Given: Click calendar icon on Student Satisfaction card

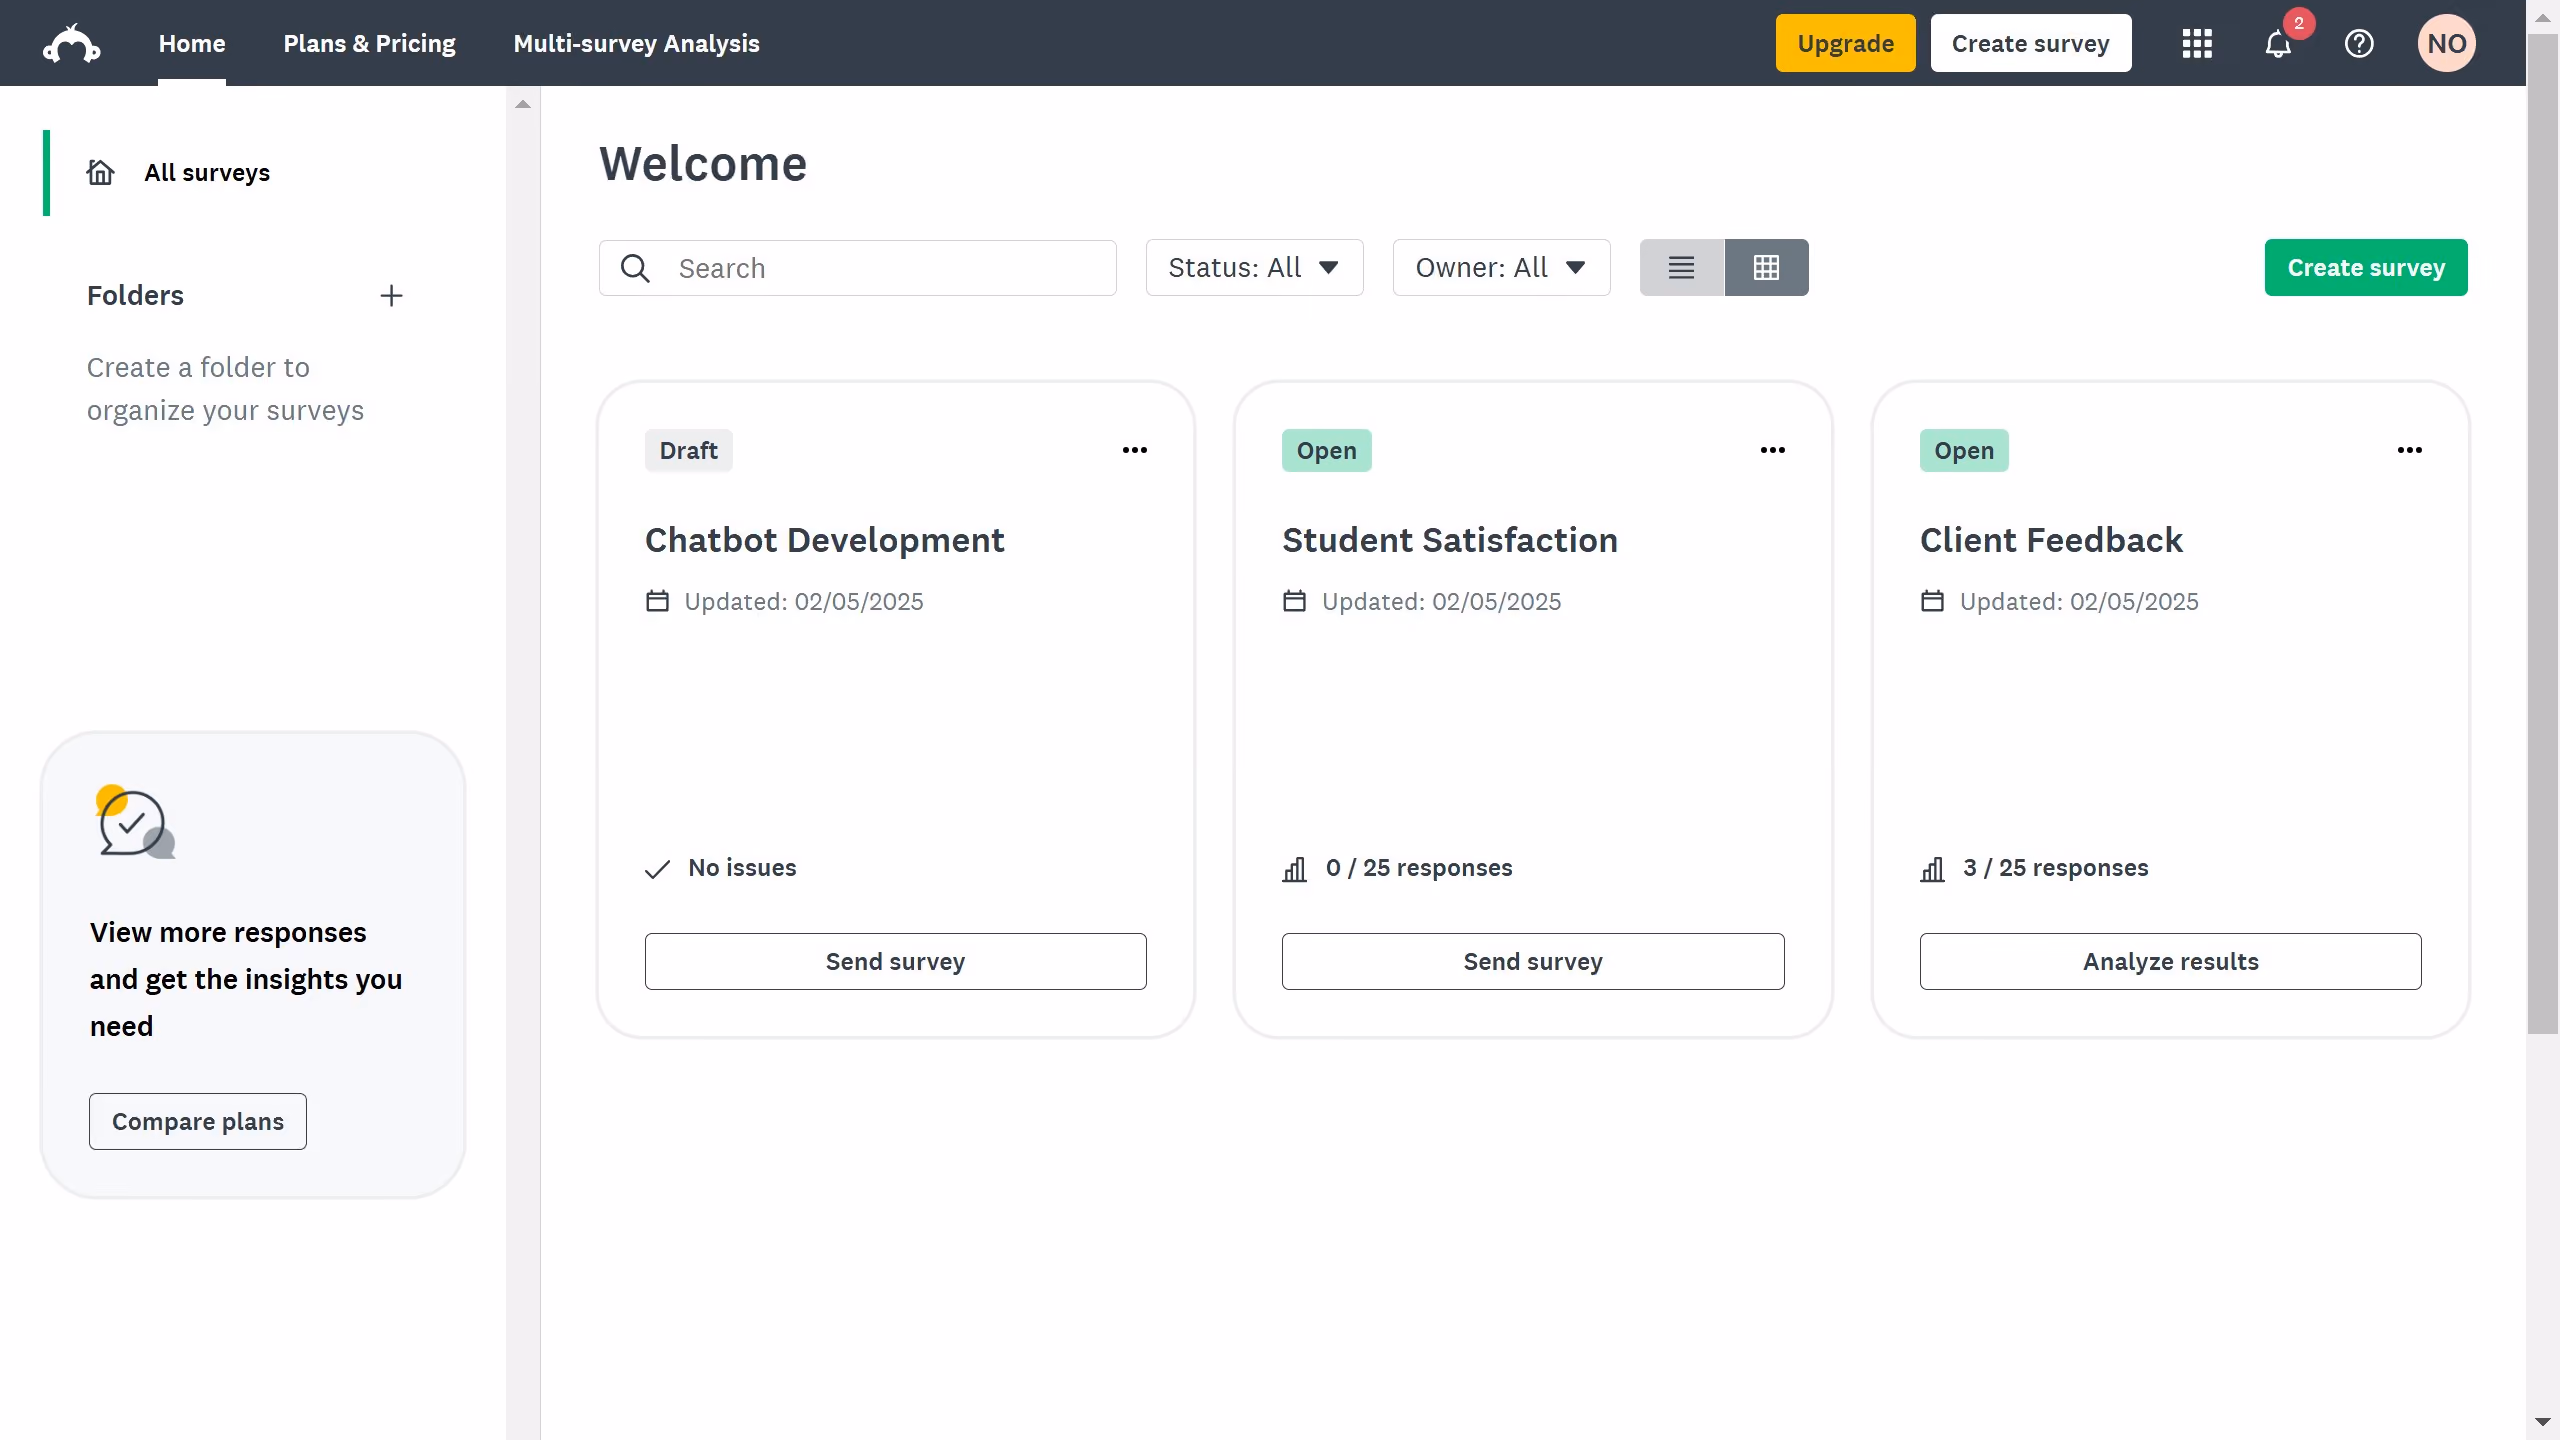Looking at the screenshot, I should [1295, 601].
